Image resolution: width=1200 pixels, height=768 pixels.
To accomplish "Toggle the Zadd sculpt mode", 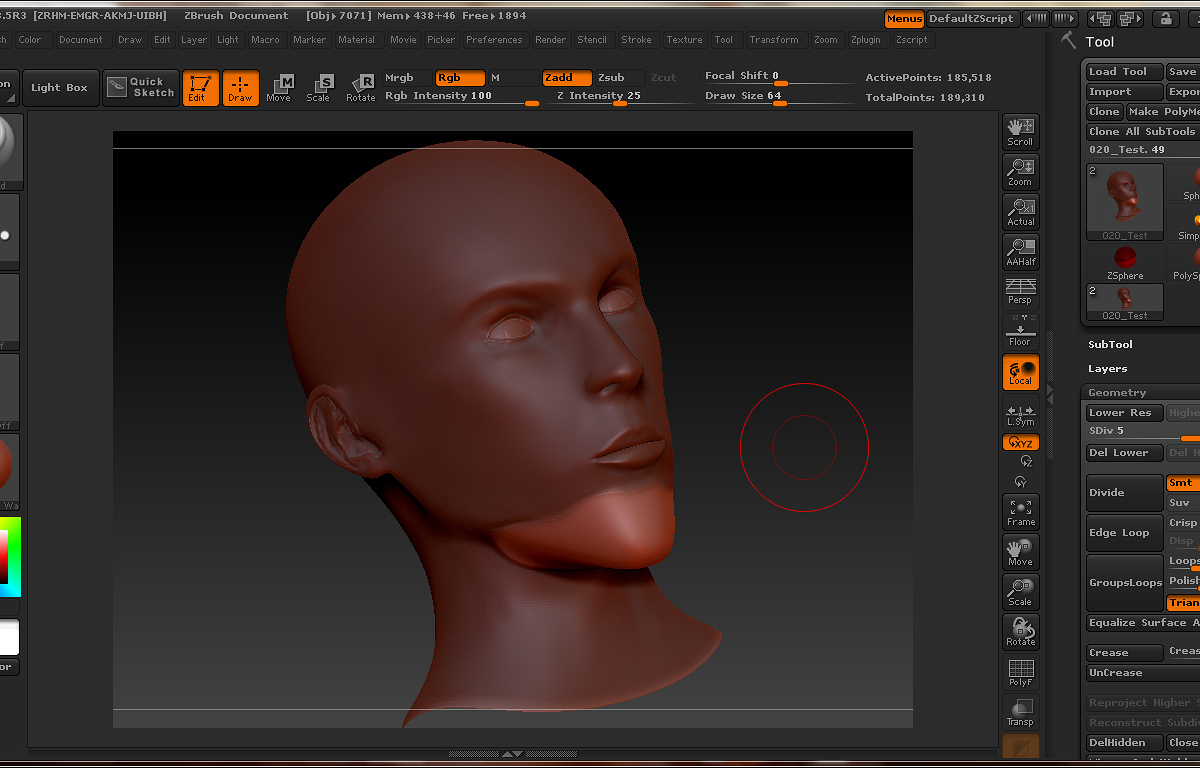I will click(x=566, y=78).
